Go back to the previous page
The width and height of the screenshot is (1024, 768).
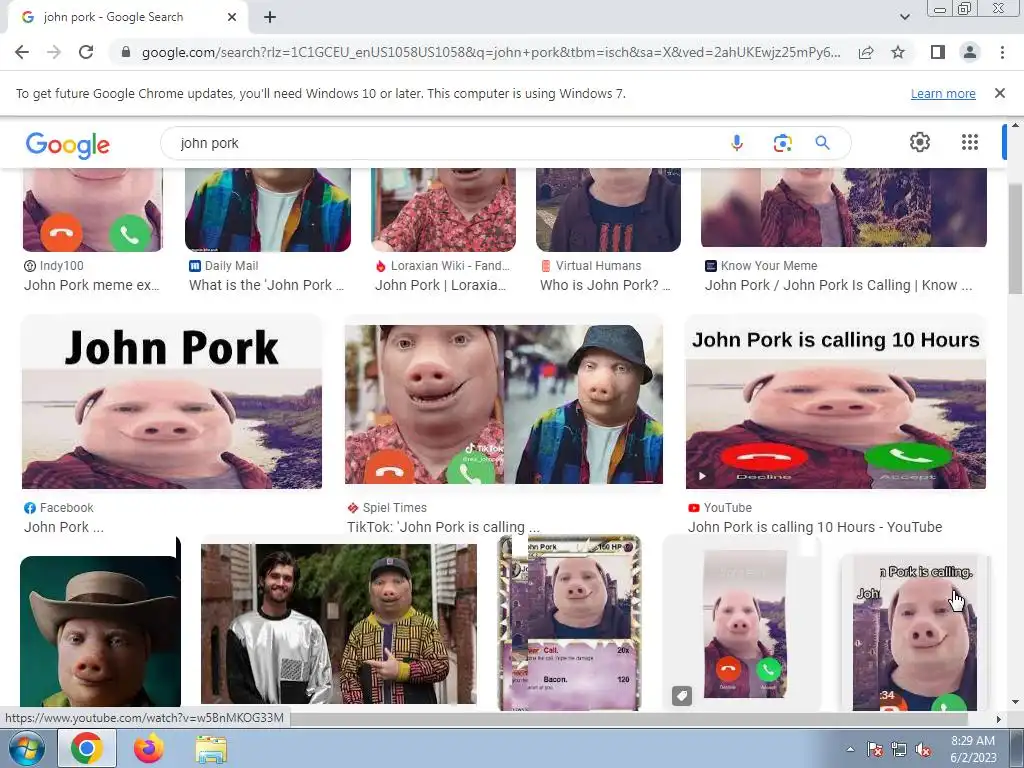(x=22, y=52)
